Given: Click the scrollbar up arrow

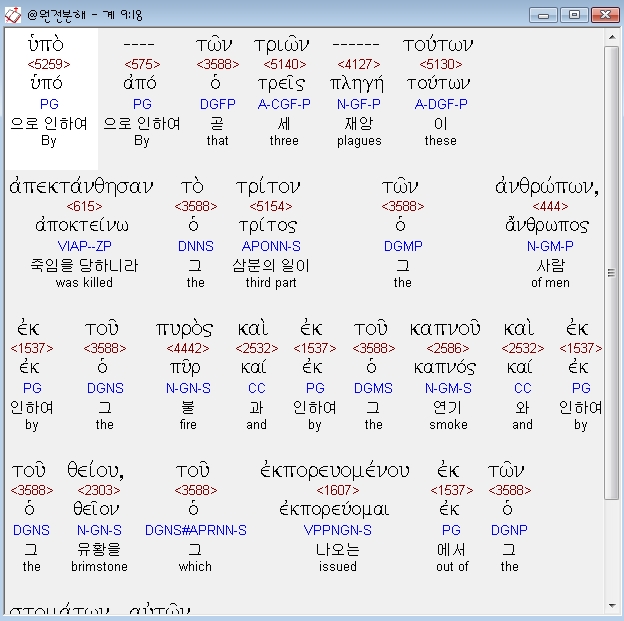Looking at the screenshot, I should click(612, 37).
